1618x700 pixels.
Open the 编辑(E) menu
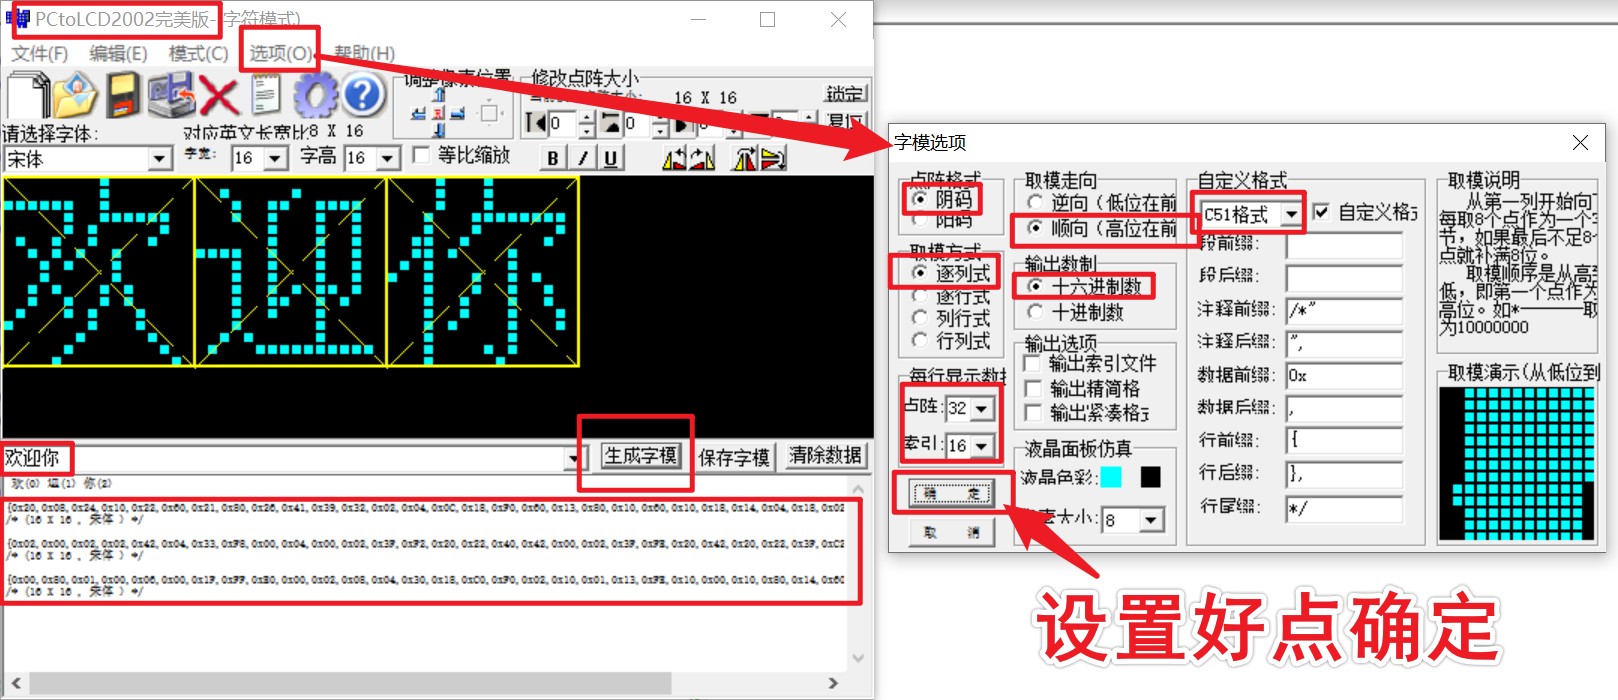point(118,53)
